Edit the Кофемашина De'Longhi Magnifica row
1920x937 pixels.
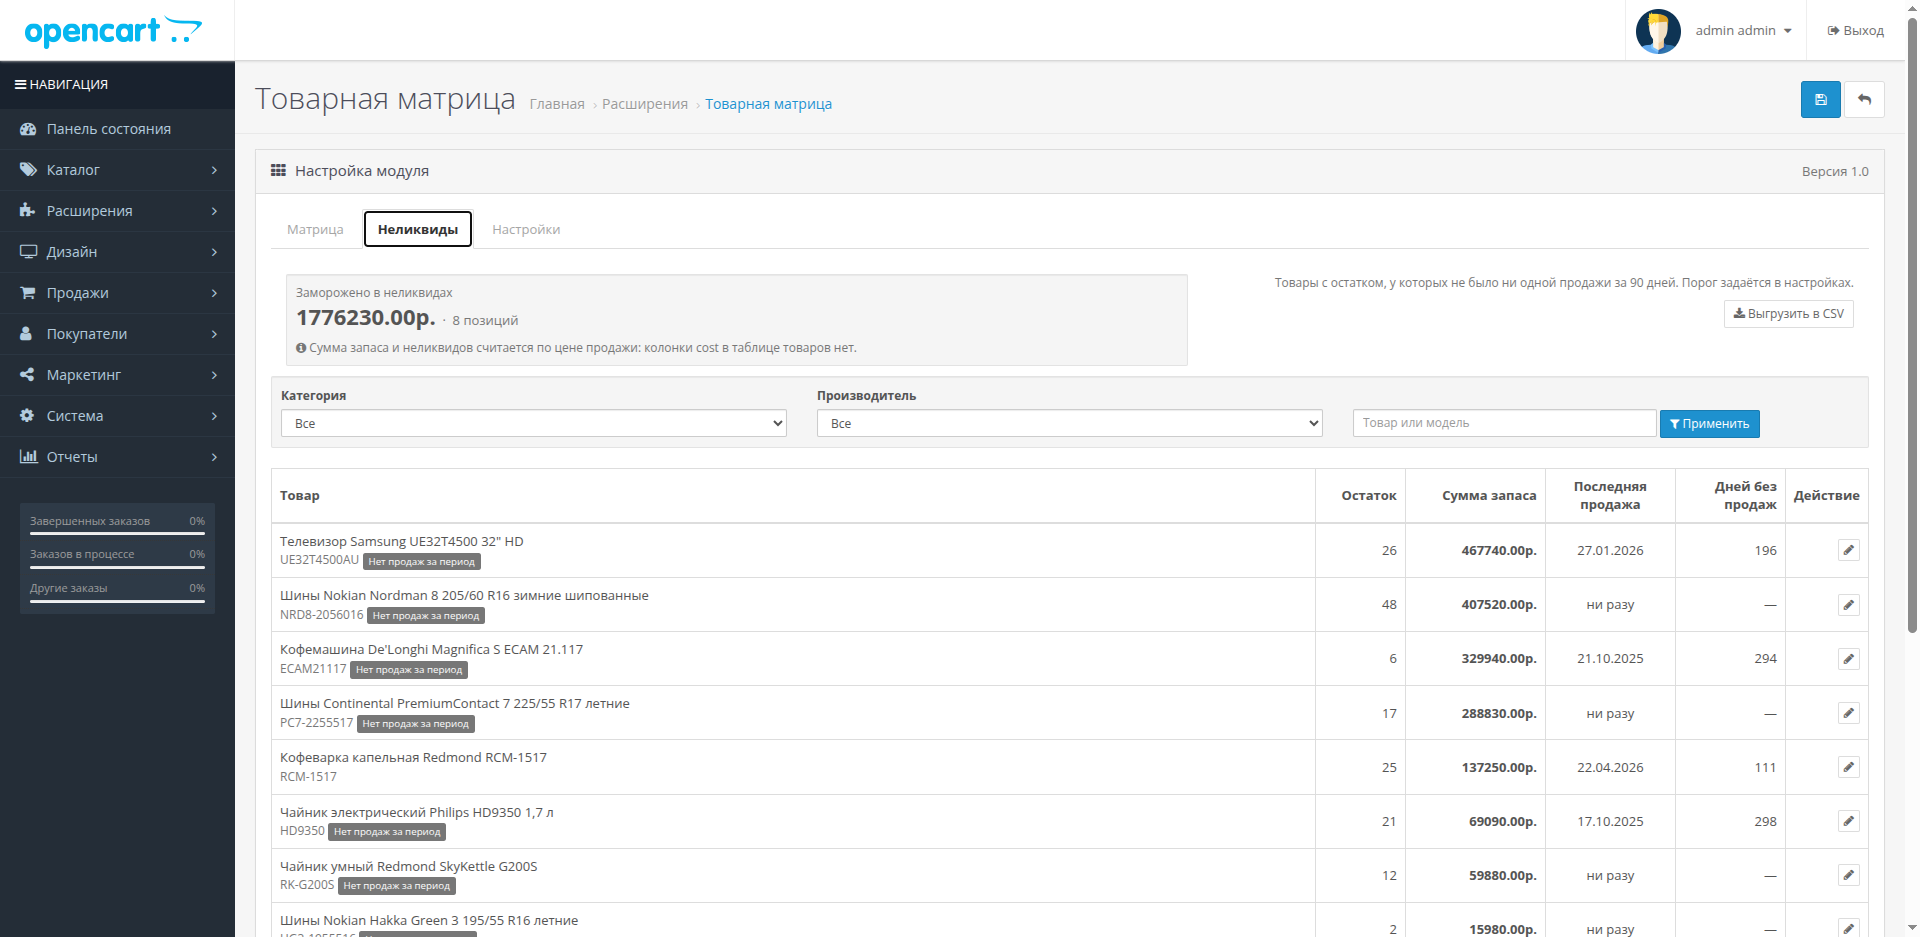(x=1849, y=659)
